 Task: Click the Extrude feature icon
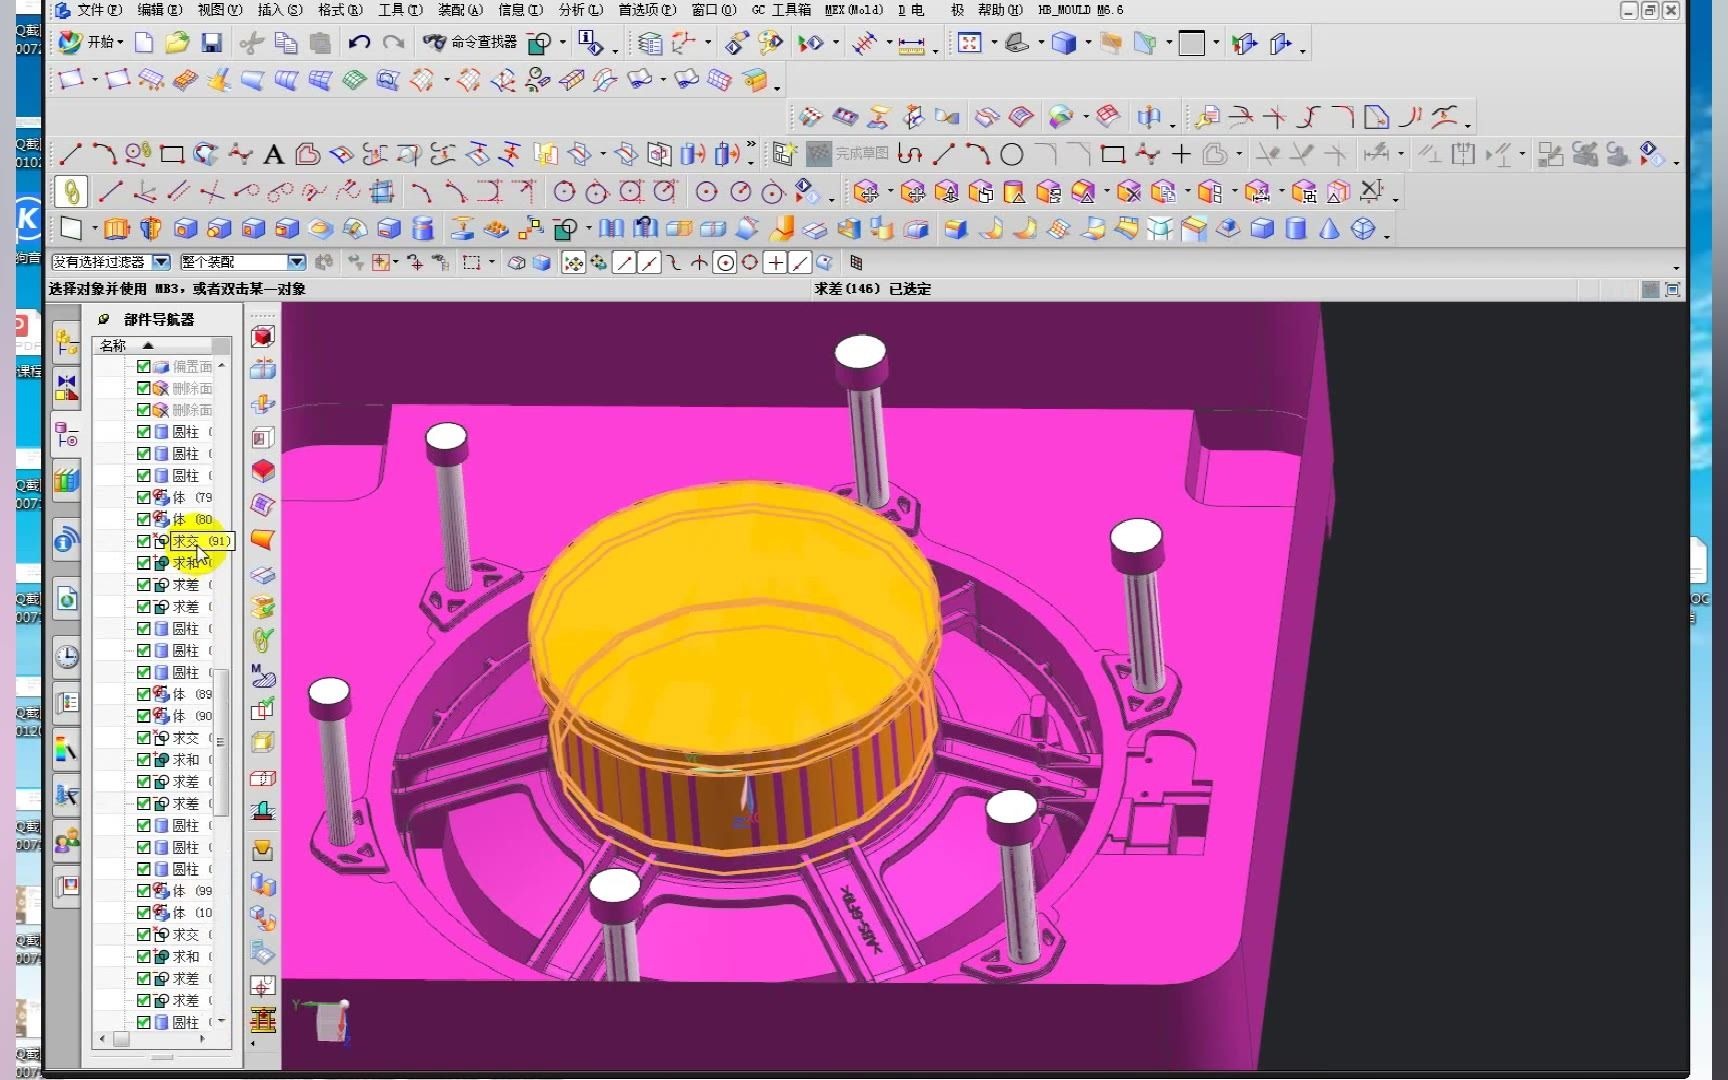pos(117,229)
